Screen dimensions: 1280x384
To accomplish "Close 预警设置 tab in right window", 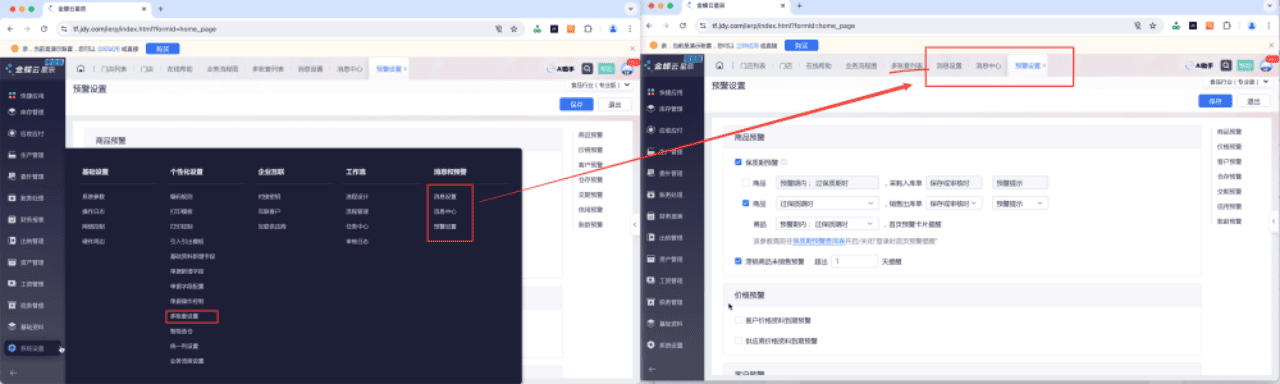I will tap(1045, 66).
